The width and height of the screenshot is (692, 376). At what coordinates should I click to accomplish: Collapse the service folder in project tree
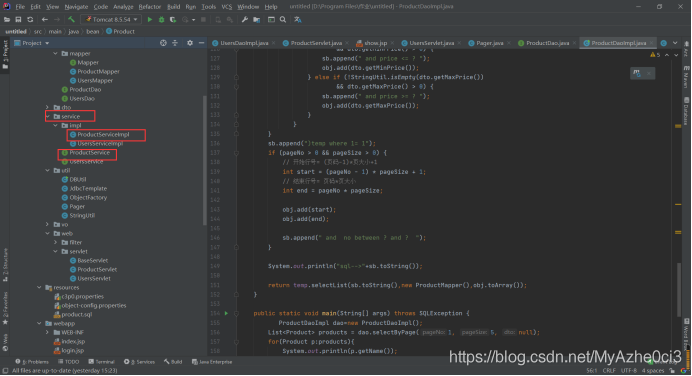point(48,117)
